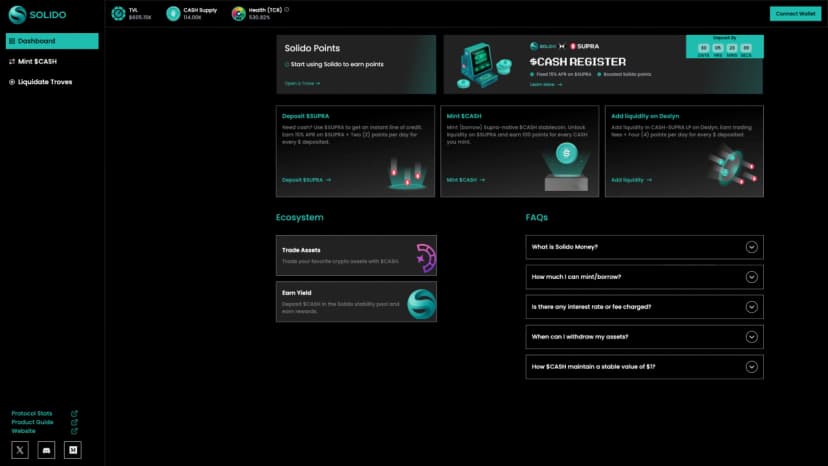Screen dimensions: 828x466
Task: Click the glowing coin illustration in Mint $CASH card
Action: (567, 167)
